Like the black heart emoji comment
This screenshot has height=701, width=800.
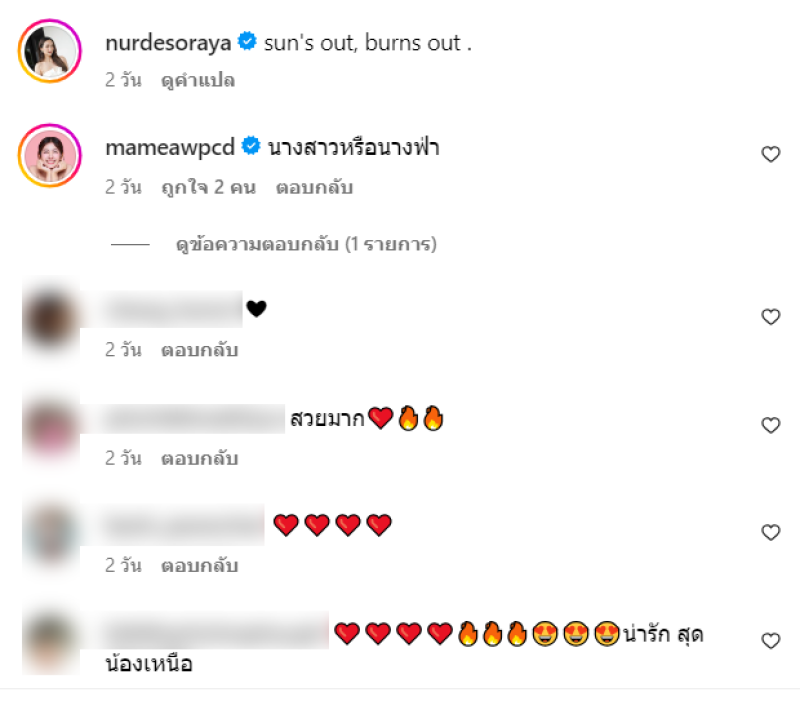coord(770,316)
